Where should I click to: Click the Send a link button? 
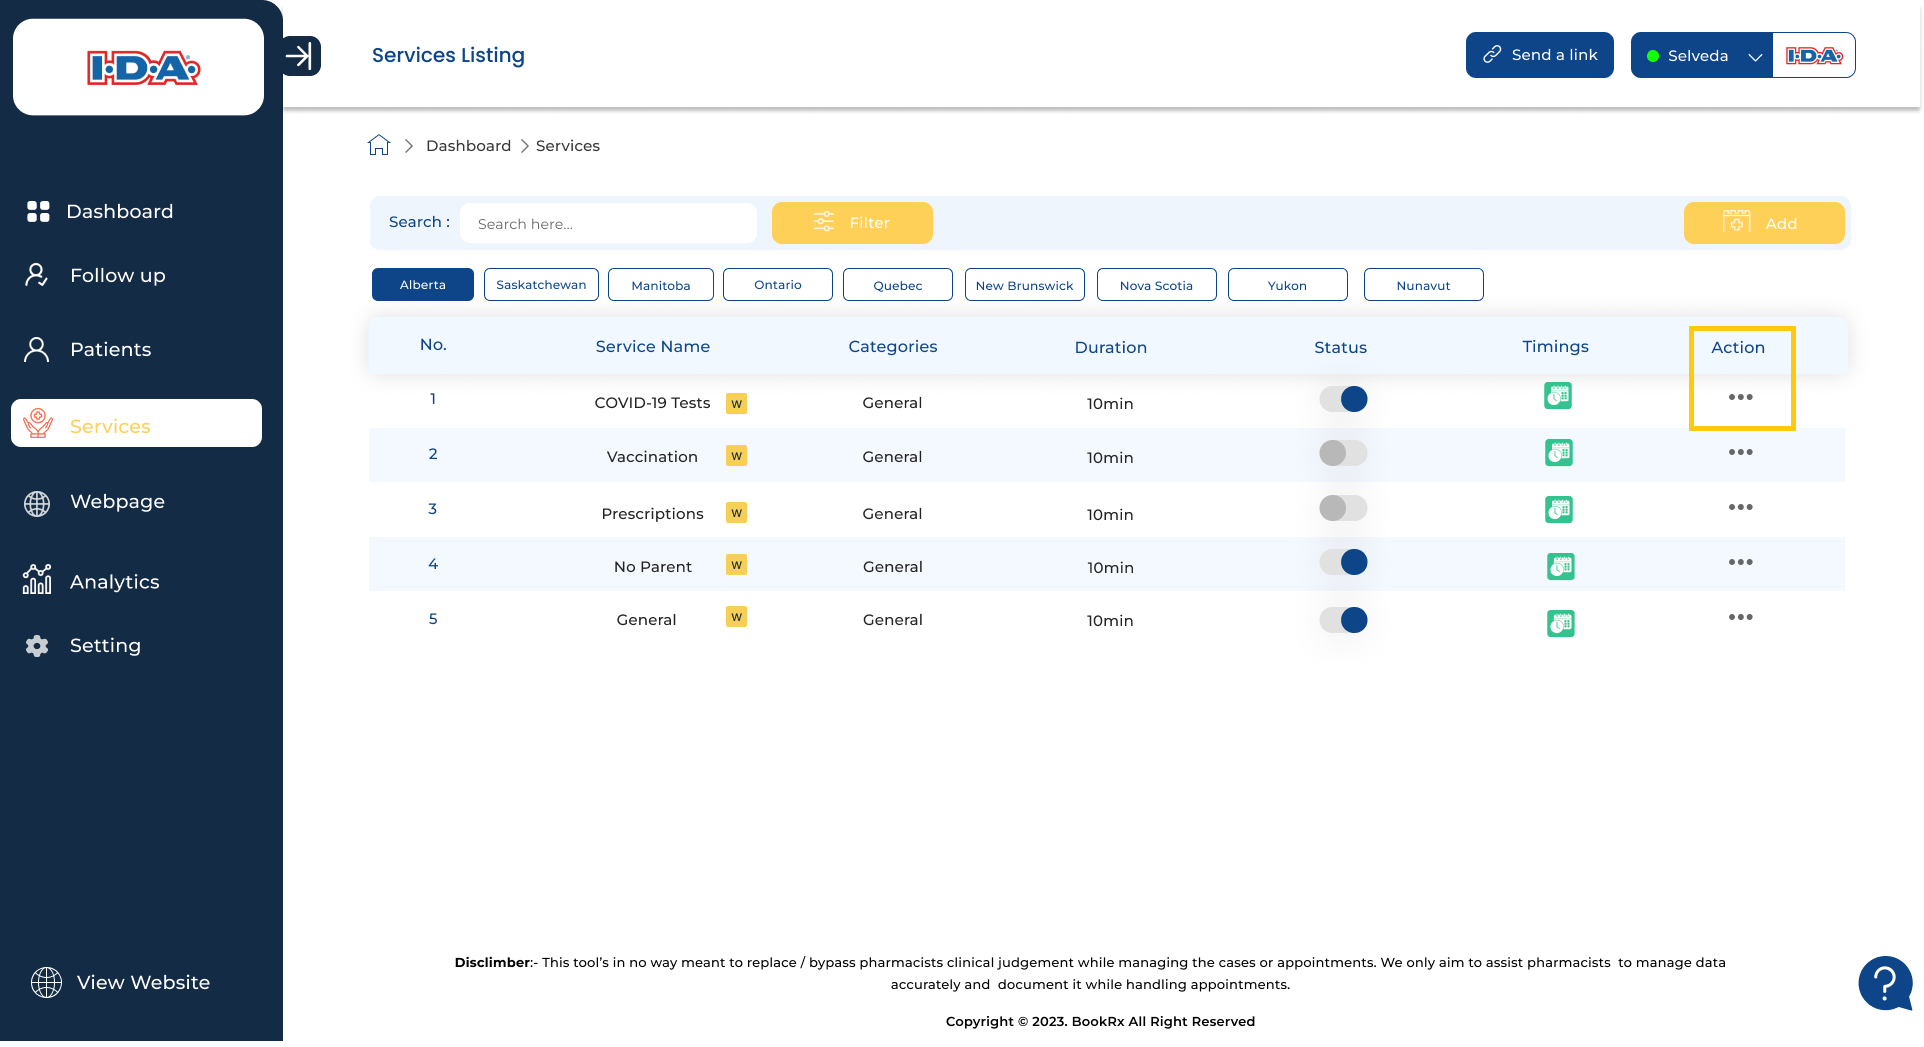[x=1539, y=55]
